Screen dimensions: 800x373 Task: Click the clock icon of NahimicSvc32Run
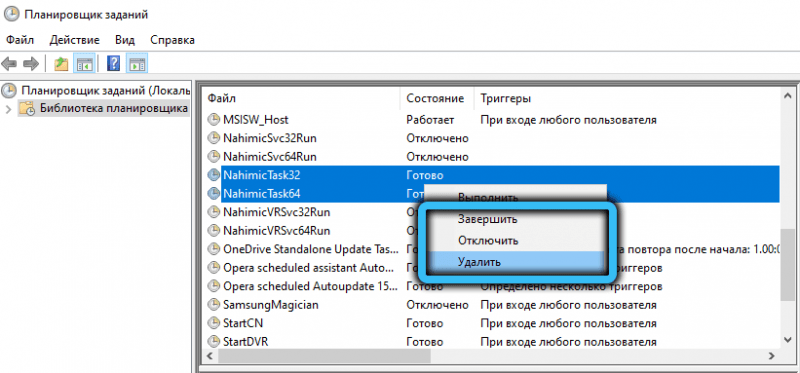(x=213, y=138)
